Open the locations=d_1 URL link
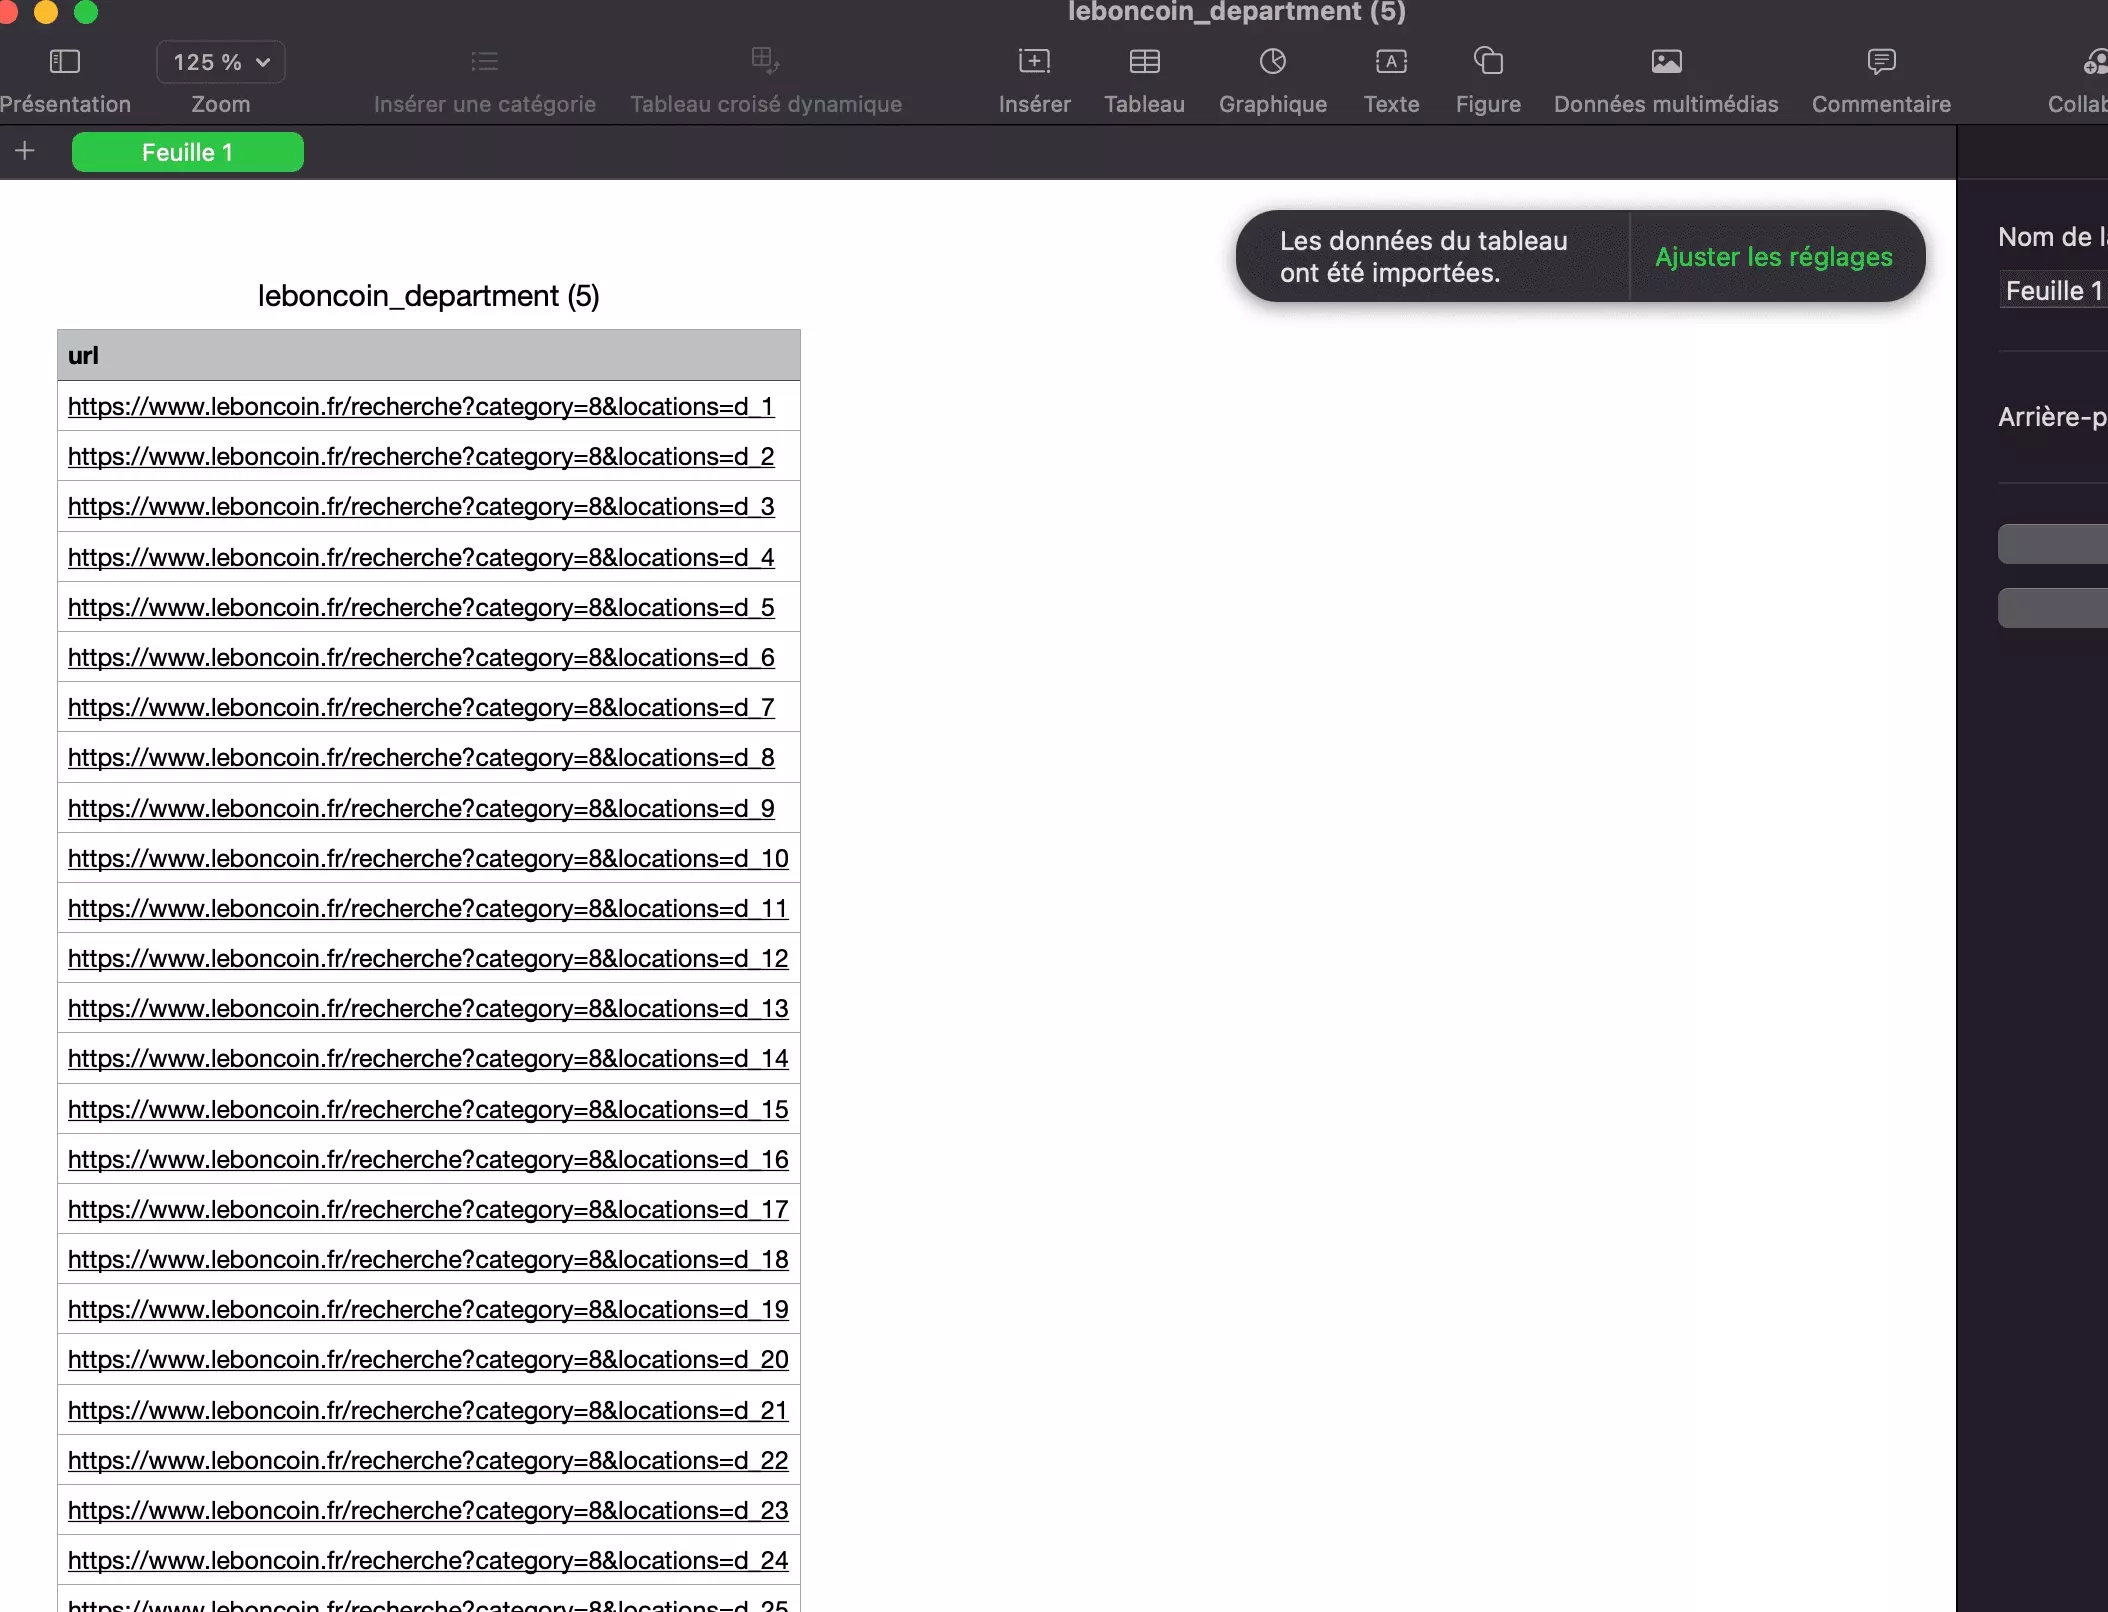The height and width of the screenshot is (1612, 2108). coord(420,407)
